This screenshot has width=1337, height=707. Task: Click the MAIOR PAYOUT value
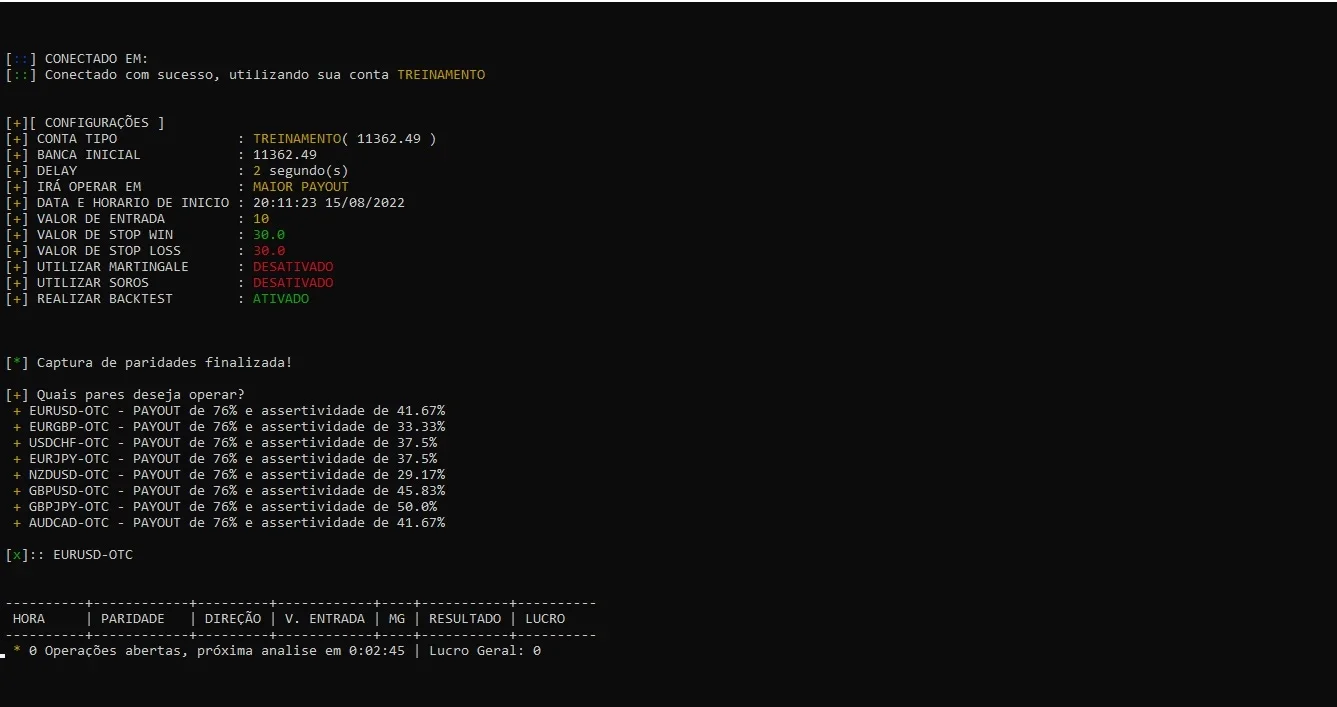(x=301, y=187)
